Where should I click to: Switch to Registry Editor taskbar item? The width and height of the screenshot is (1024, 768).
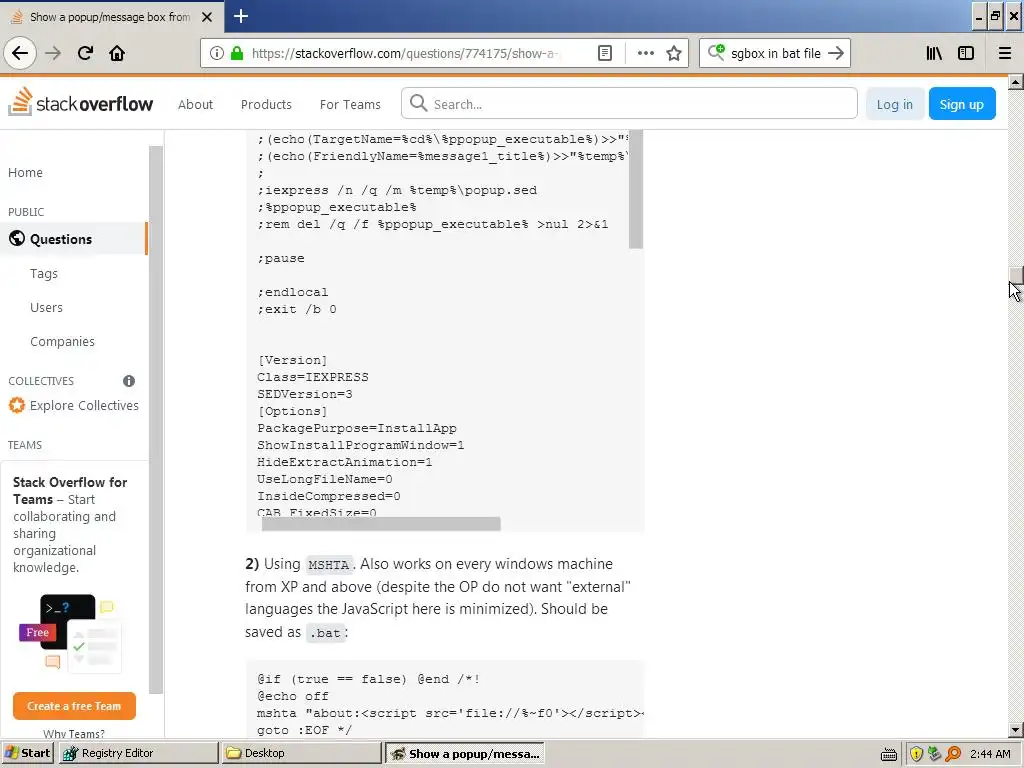coord(138,753)
